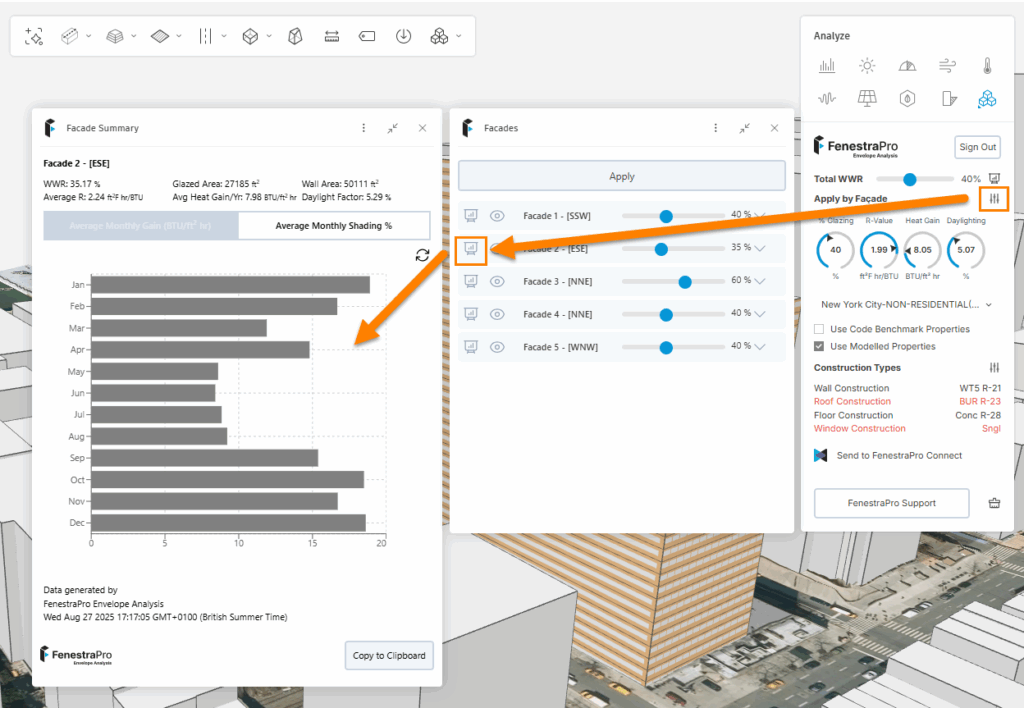Viewport: 1024px width, 708px height.
Task: Refresh the Facade Summary chart
Action: pyautogui.click(x=423, y=255)
